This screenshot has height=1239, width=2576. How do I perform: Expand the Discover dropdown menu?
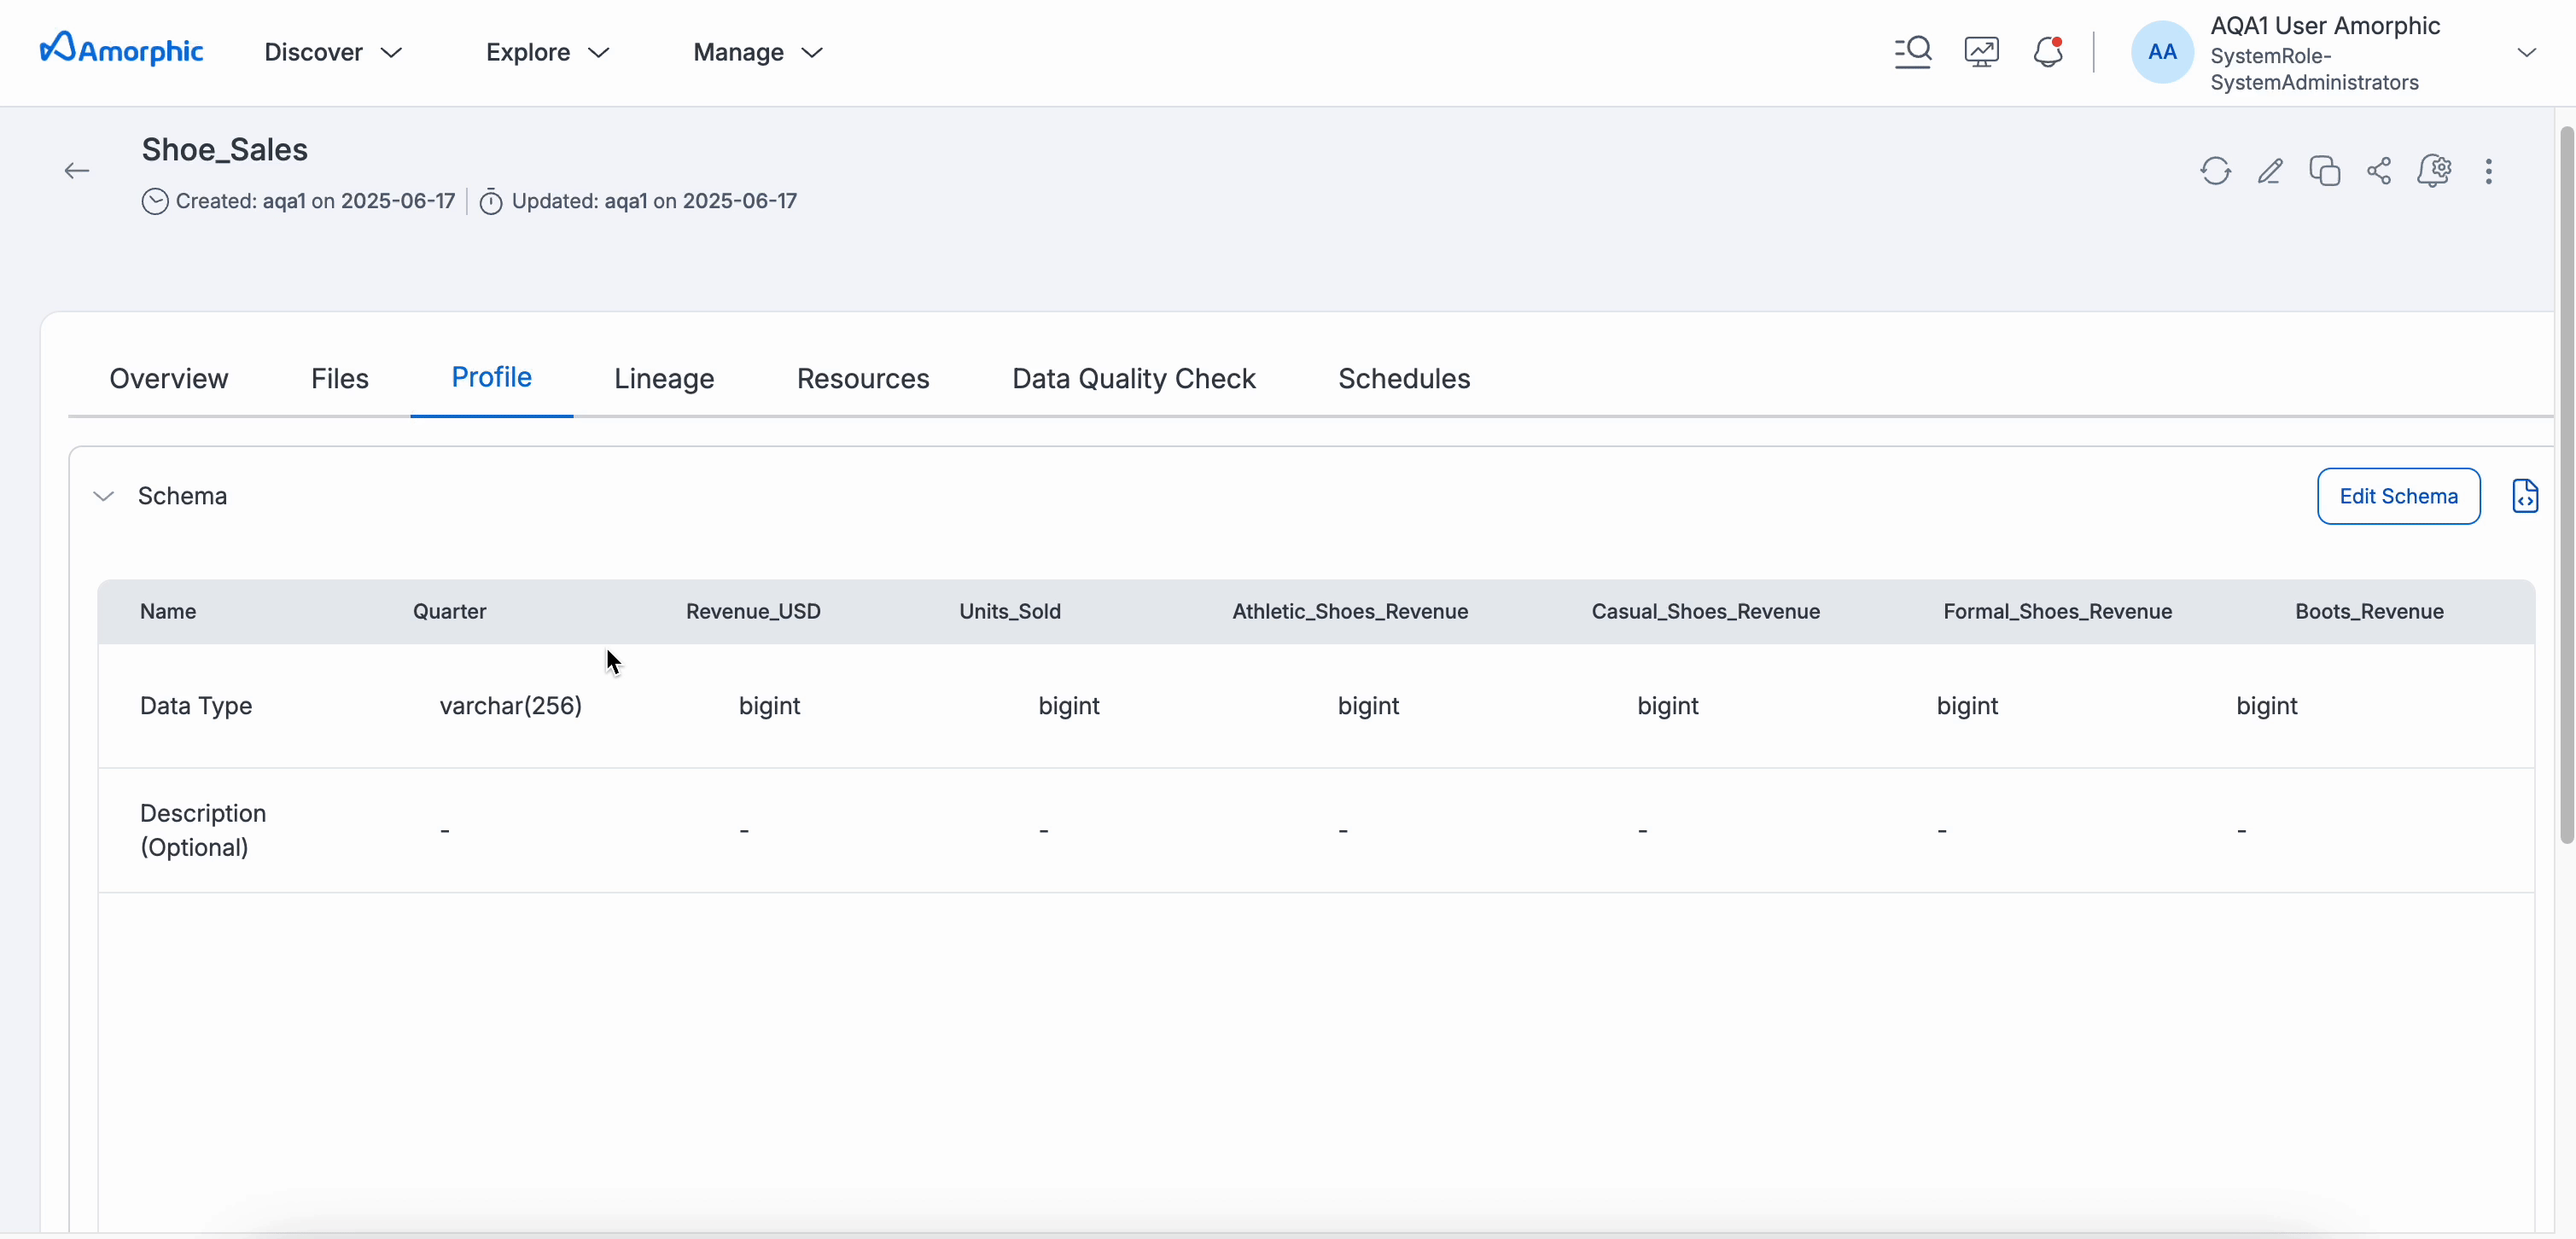click(x=333, y=52)
